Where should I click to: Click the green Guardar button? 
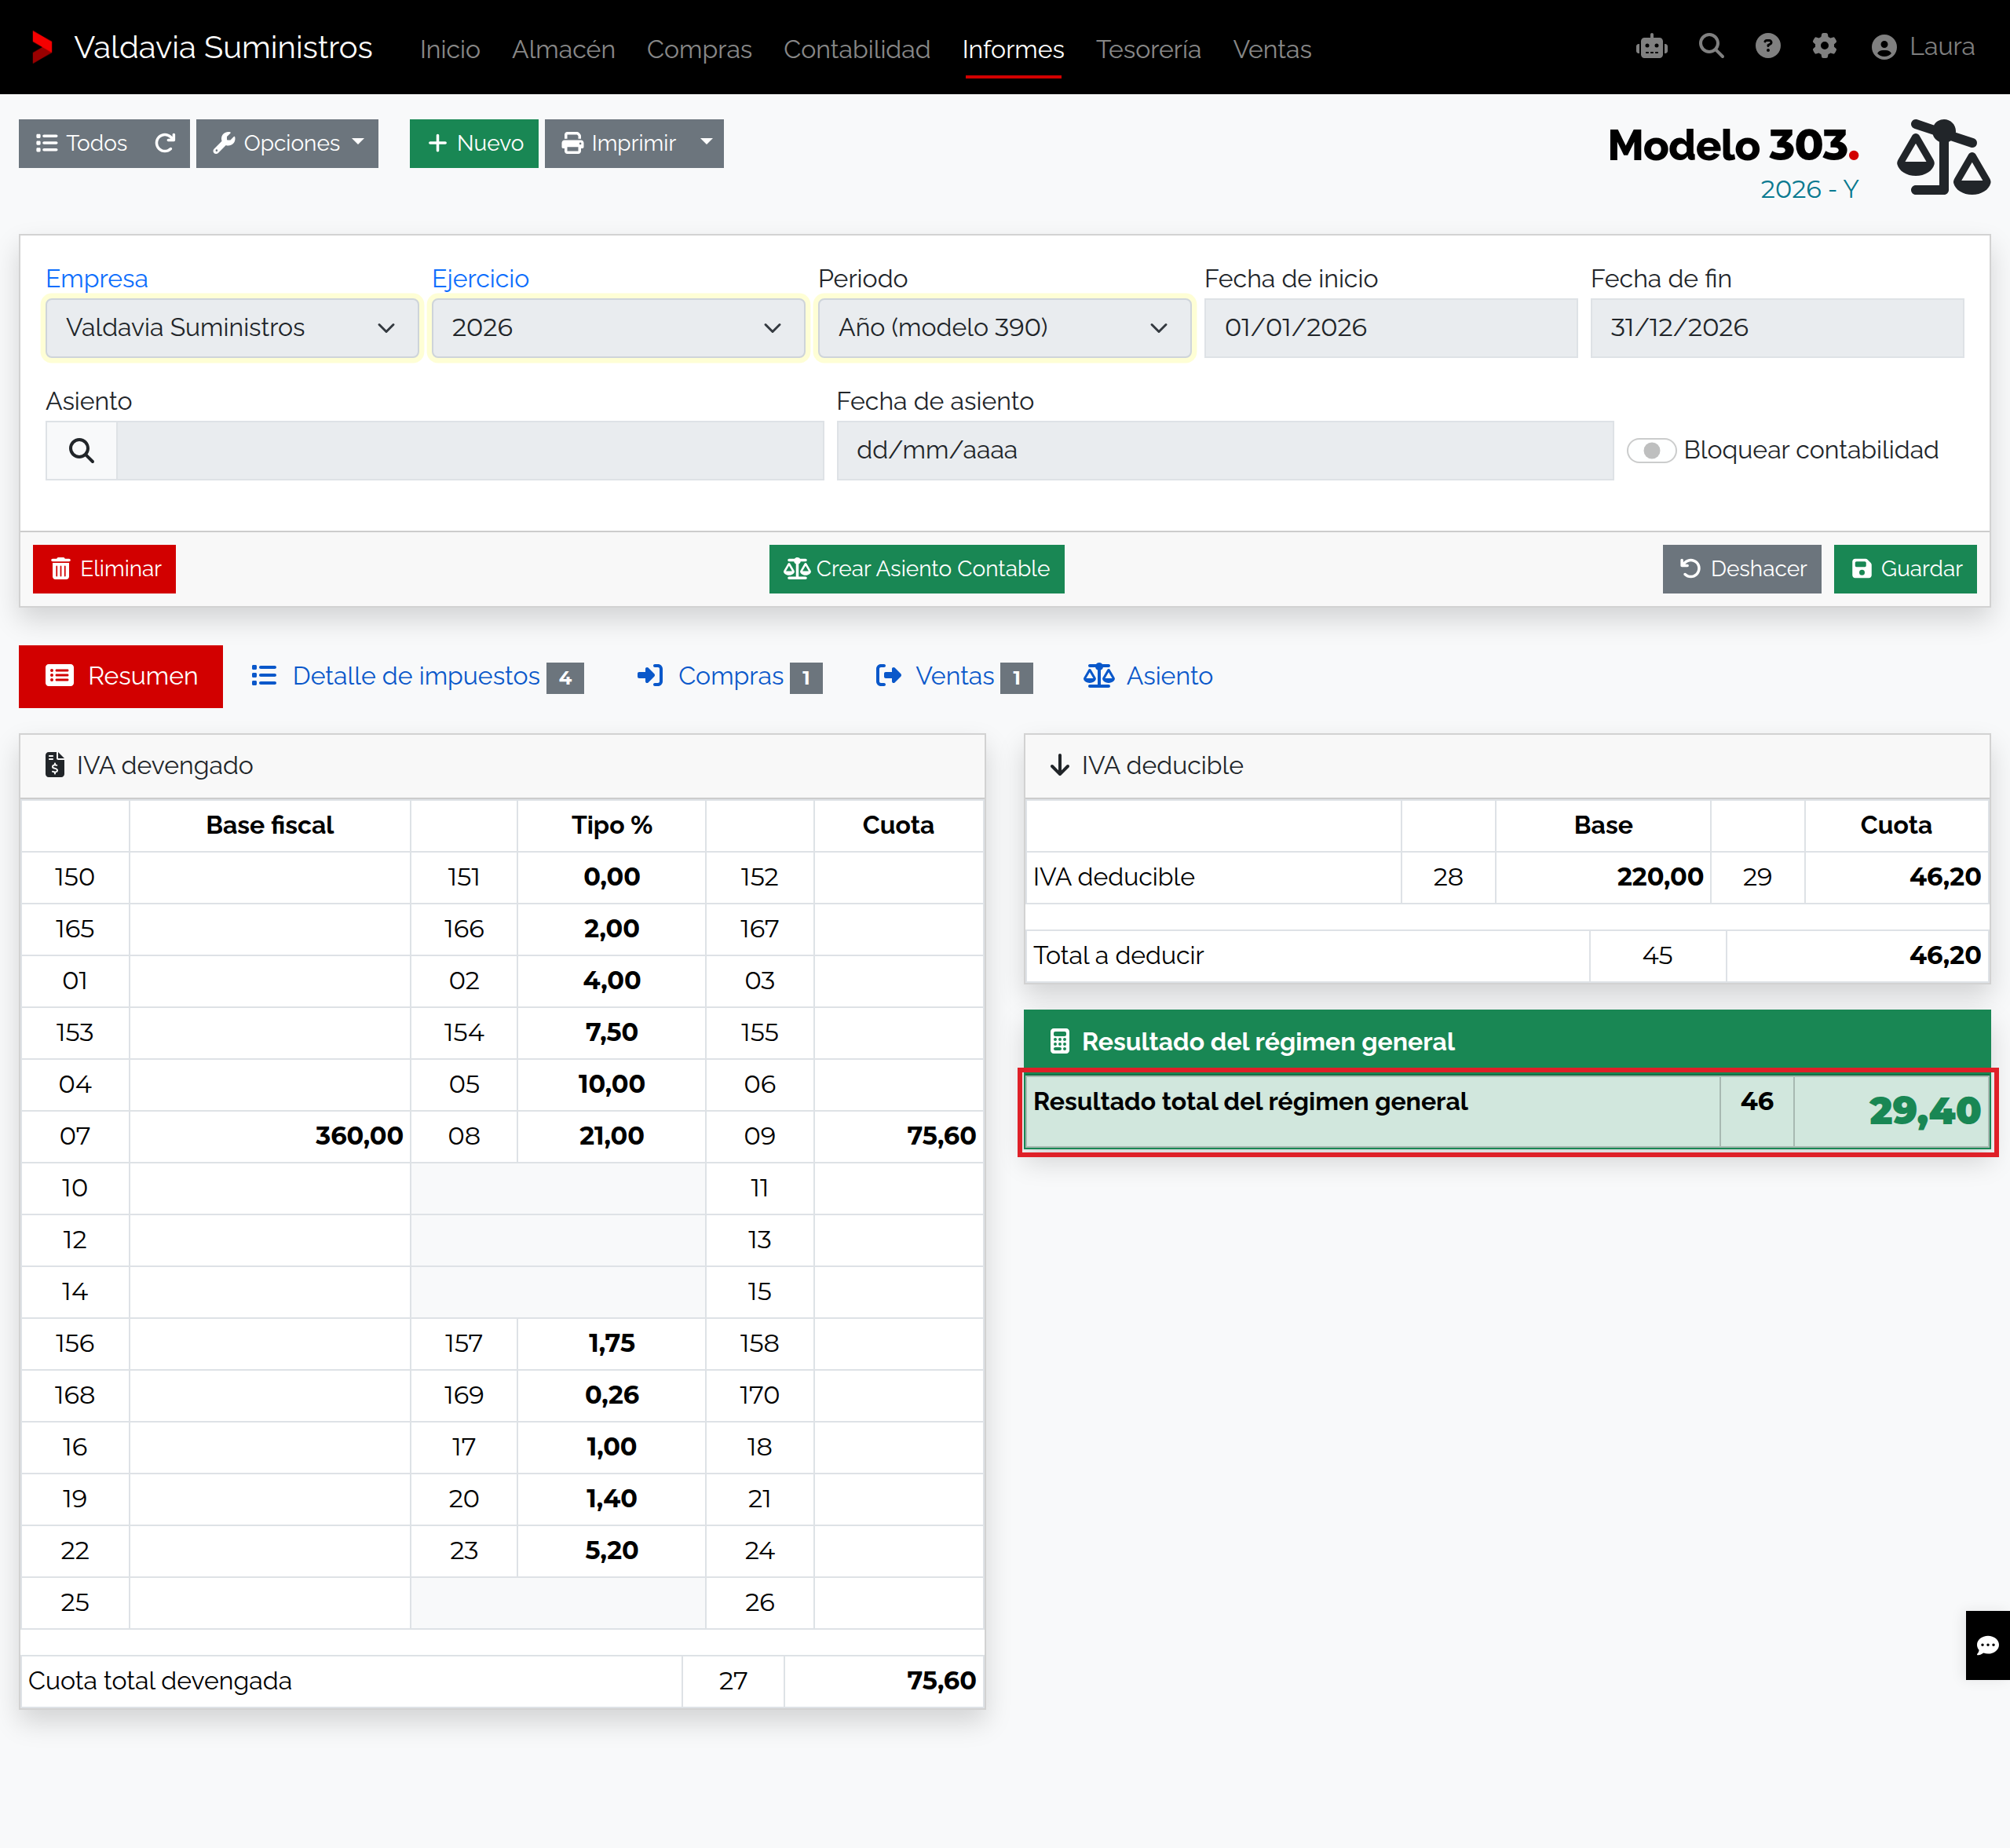point(1905,569)
